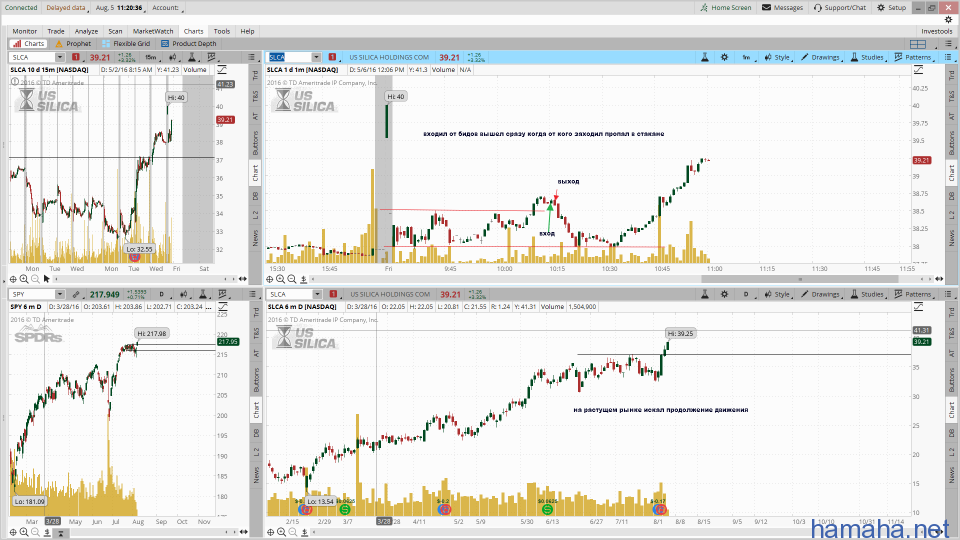
Task: Toggle the L2 side tab of the top-left chart
Action: [x=256, y=215]
